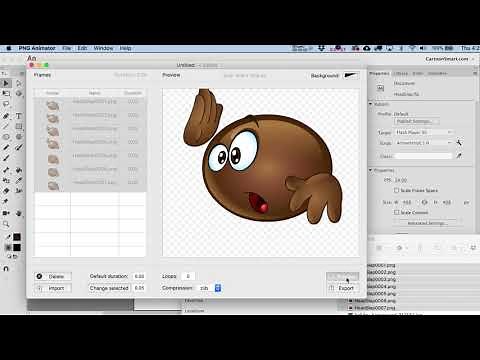Screen dimensions: 480x360
Task: Open the Target Flash Player dropdown
Action: (x=424, y=132)
